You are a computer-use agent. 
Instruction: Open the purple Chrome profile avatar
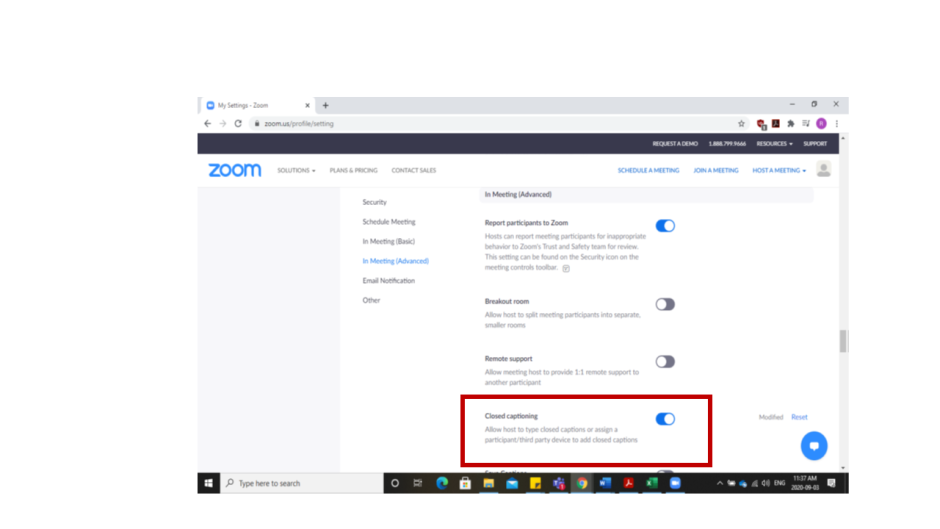pos(821,124)
